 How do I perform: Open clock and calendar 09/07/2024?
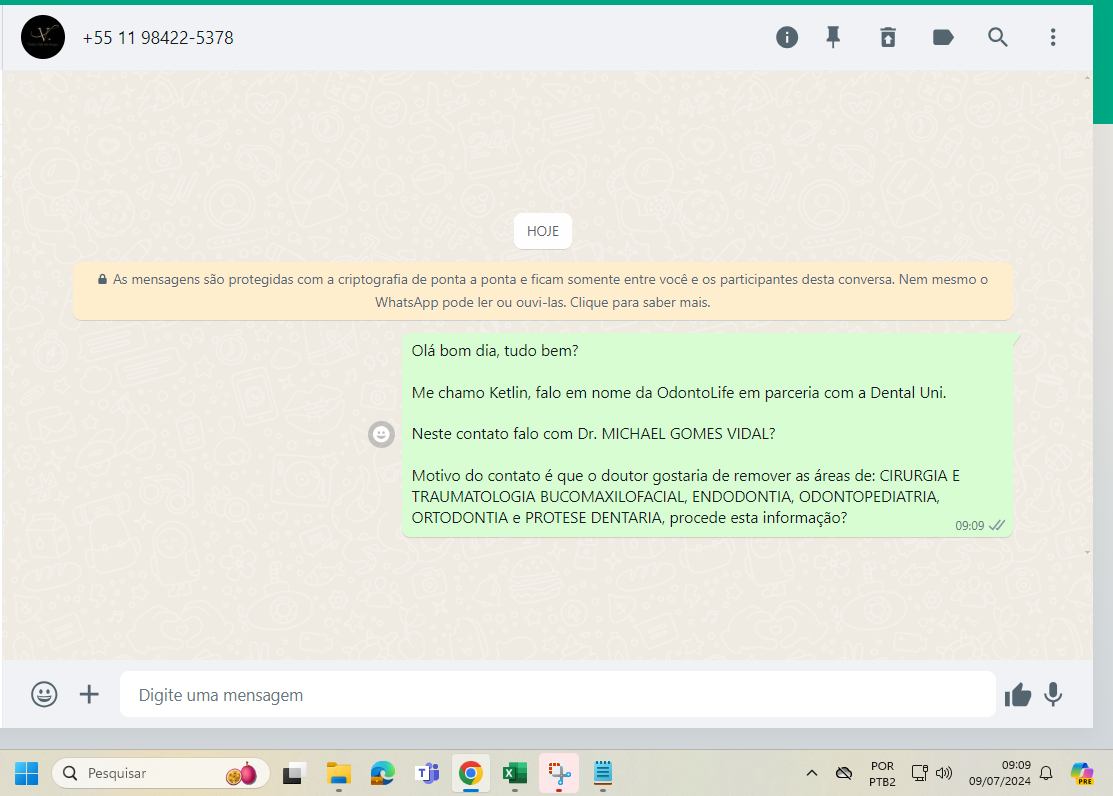(x=999, y=773)
